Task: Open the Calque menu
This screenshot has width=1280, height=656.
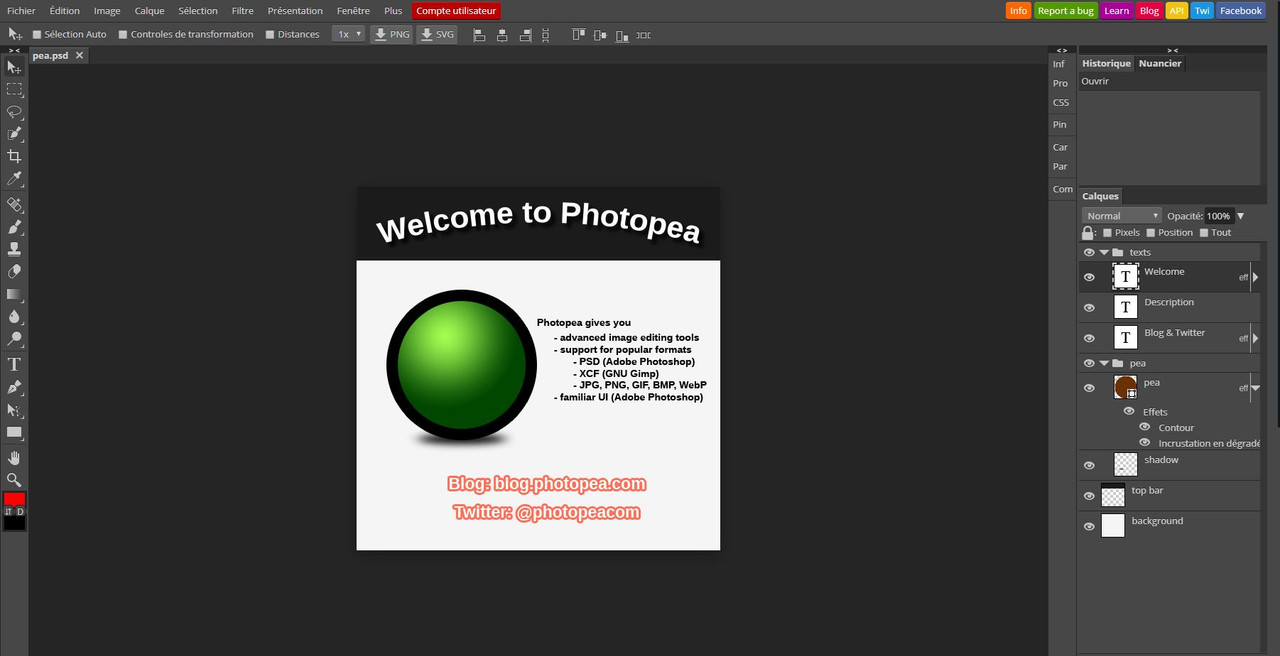Action: (x=150, y=11)
